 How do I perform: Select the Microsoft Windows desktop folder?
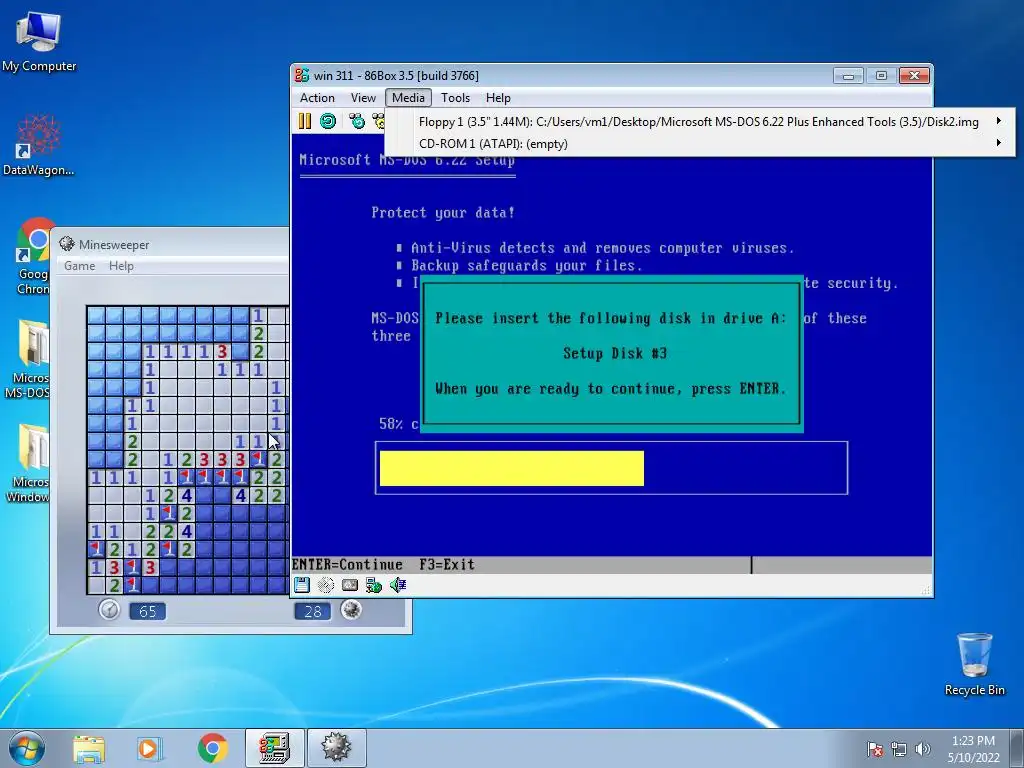click(27, 463)
